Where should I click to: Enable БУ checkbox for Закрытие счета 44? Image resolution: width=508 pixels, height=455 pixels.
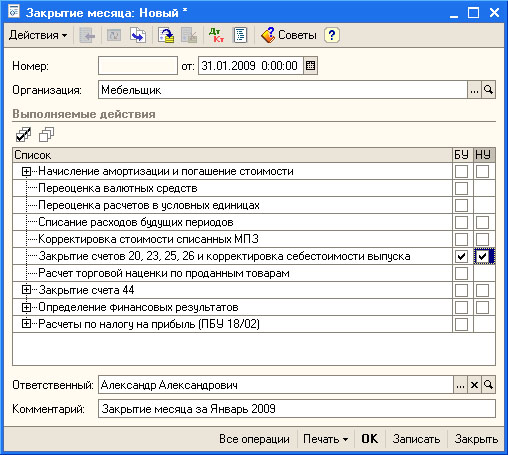pyautogui.click(x=461, y=290)
